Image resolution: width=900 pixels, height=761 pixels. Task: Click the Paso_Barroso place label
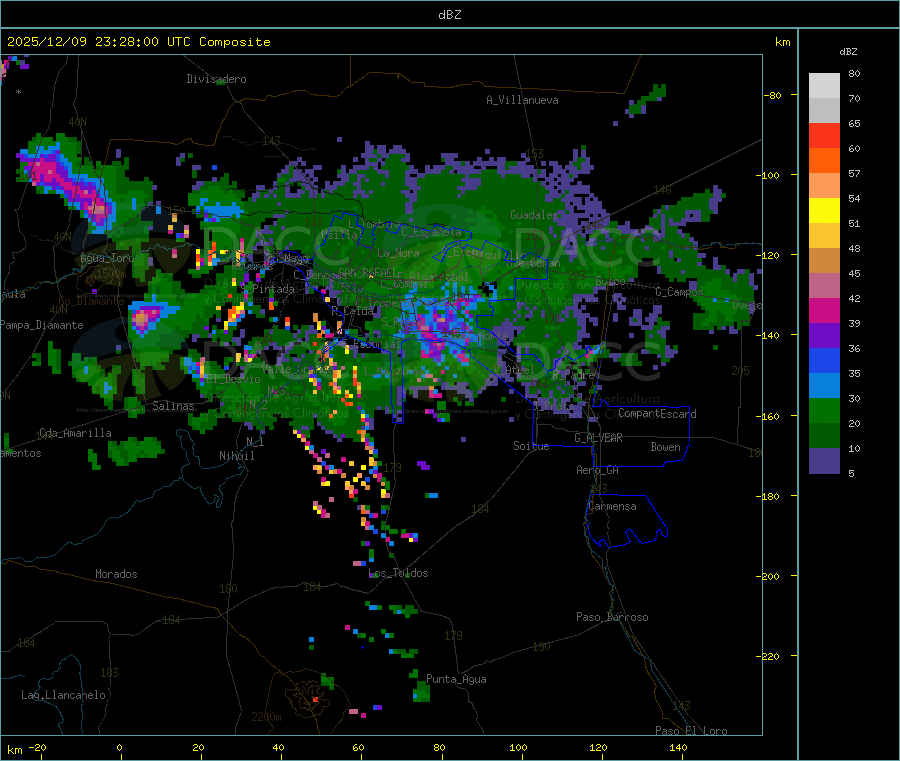point(612,617)
